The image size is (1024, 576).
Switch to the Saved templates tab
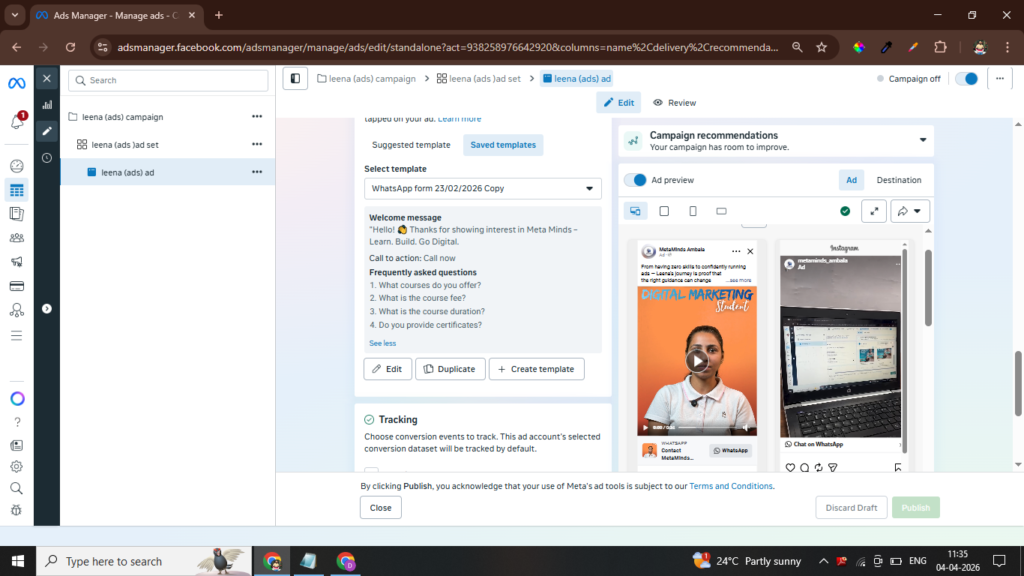[503, 145]
